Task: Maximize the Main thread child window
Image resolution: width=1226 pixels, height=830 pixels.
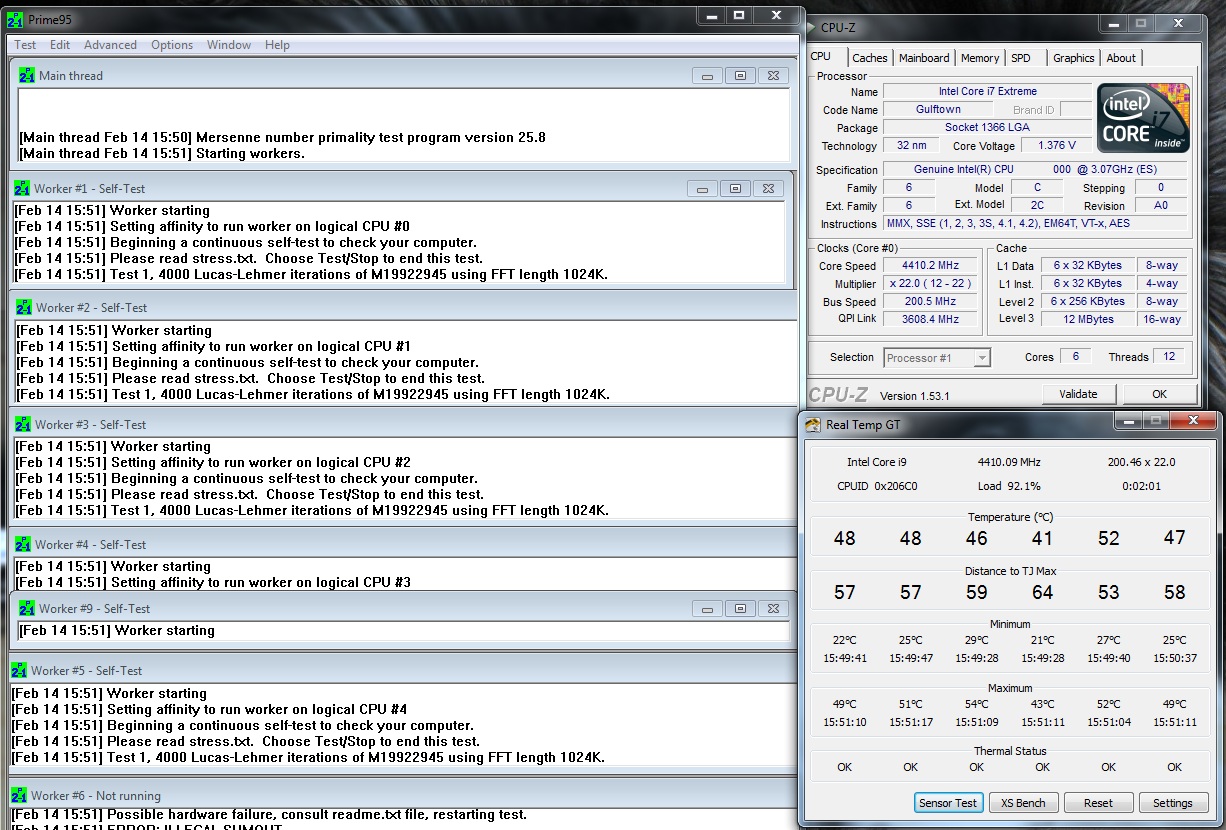Action: tap(740, 76)
